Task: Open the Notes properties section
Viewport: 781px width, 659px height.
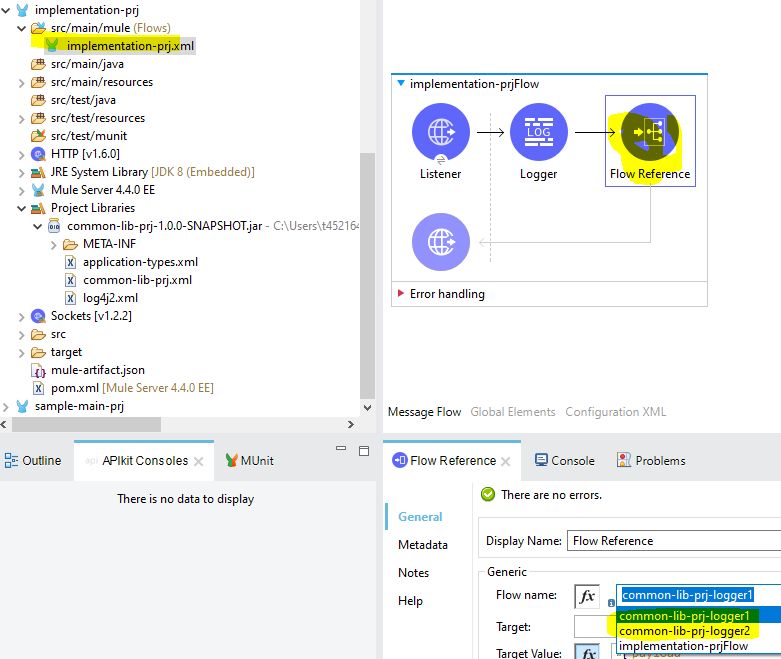Action: click(x=413, y=573)
